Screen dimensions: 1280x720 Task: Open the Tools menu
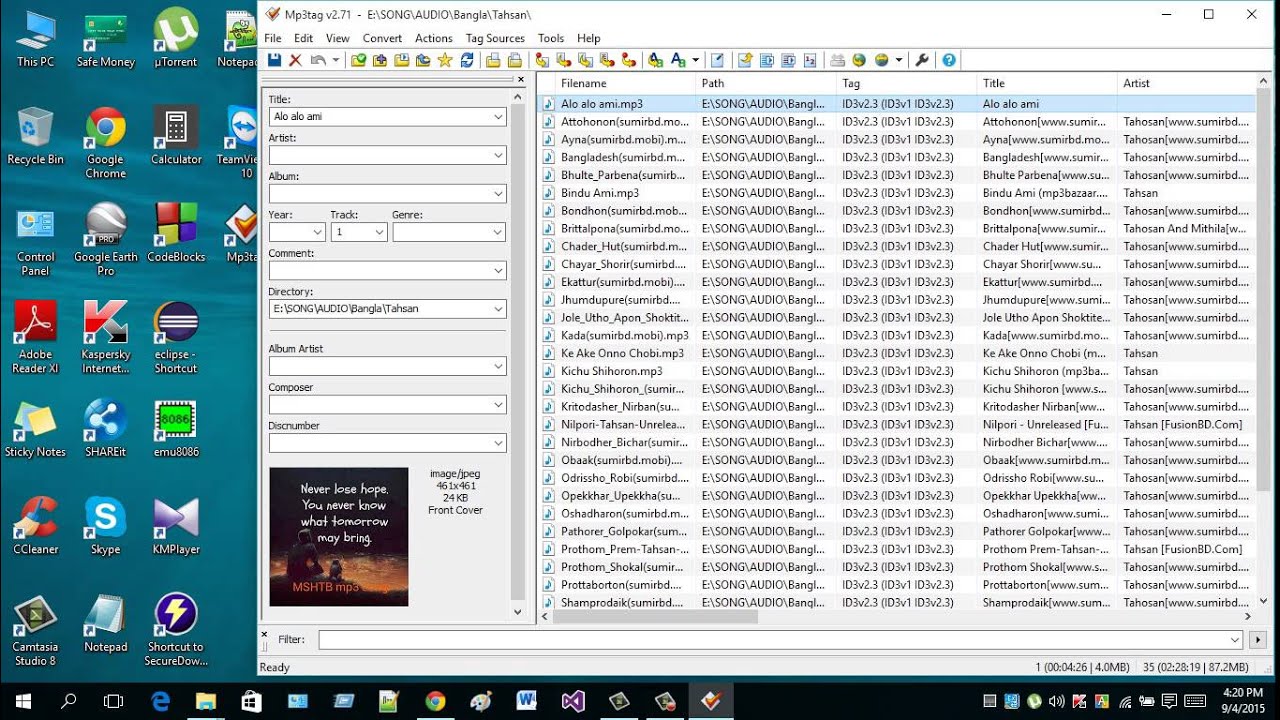(551, 38)
